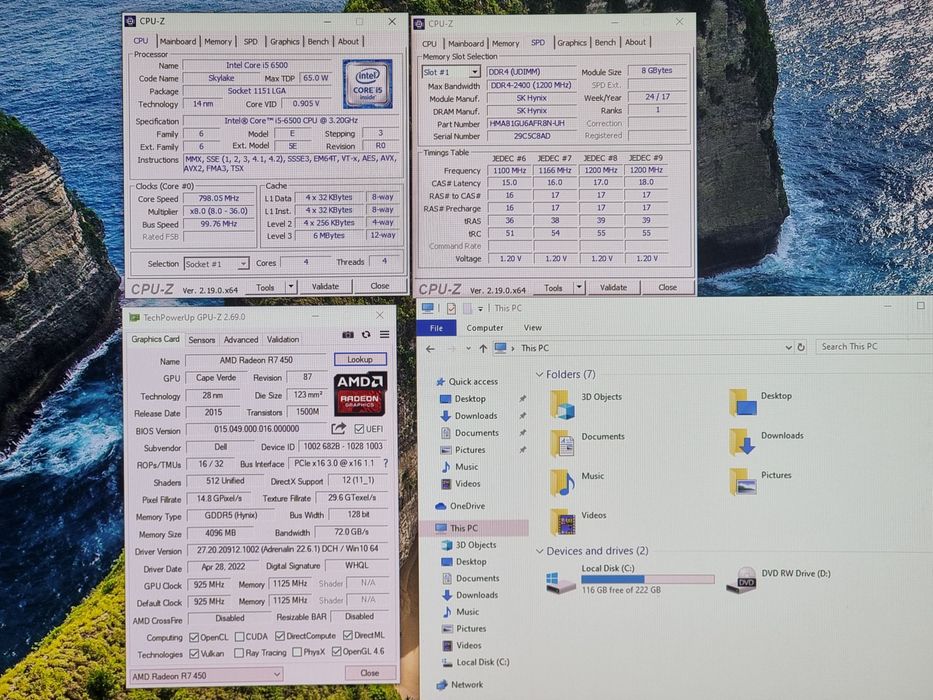The height and width of the screenshot is (700, 933).
Task: Switch to the Advanced tab in GPU-Z
Action: pyautogui.click(x=241, y=339)
